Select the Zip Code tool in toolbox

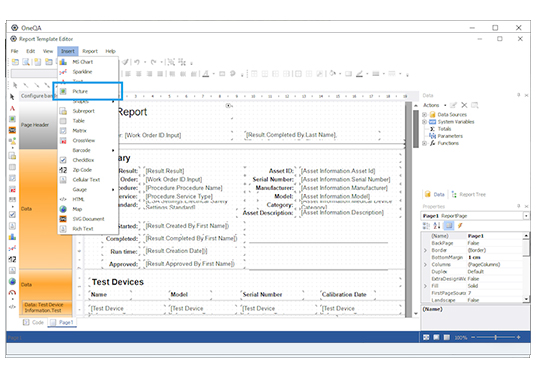click(12, 259)
